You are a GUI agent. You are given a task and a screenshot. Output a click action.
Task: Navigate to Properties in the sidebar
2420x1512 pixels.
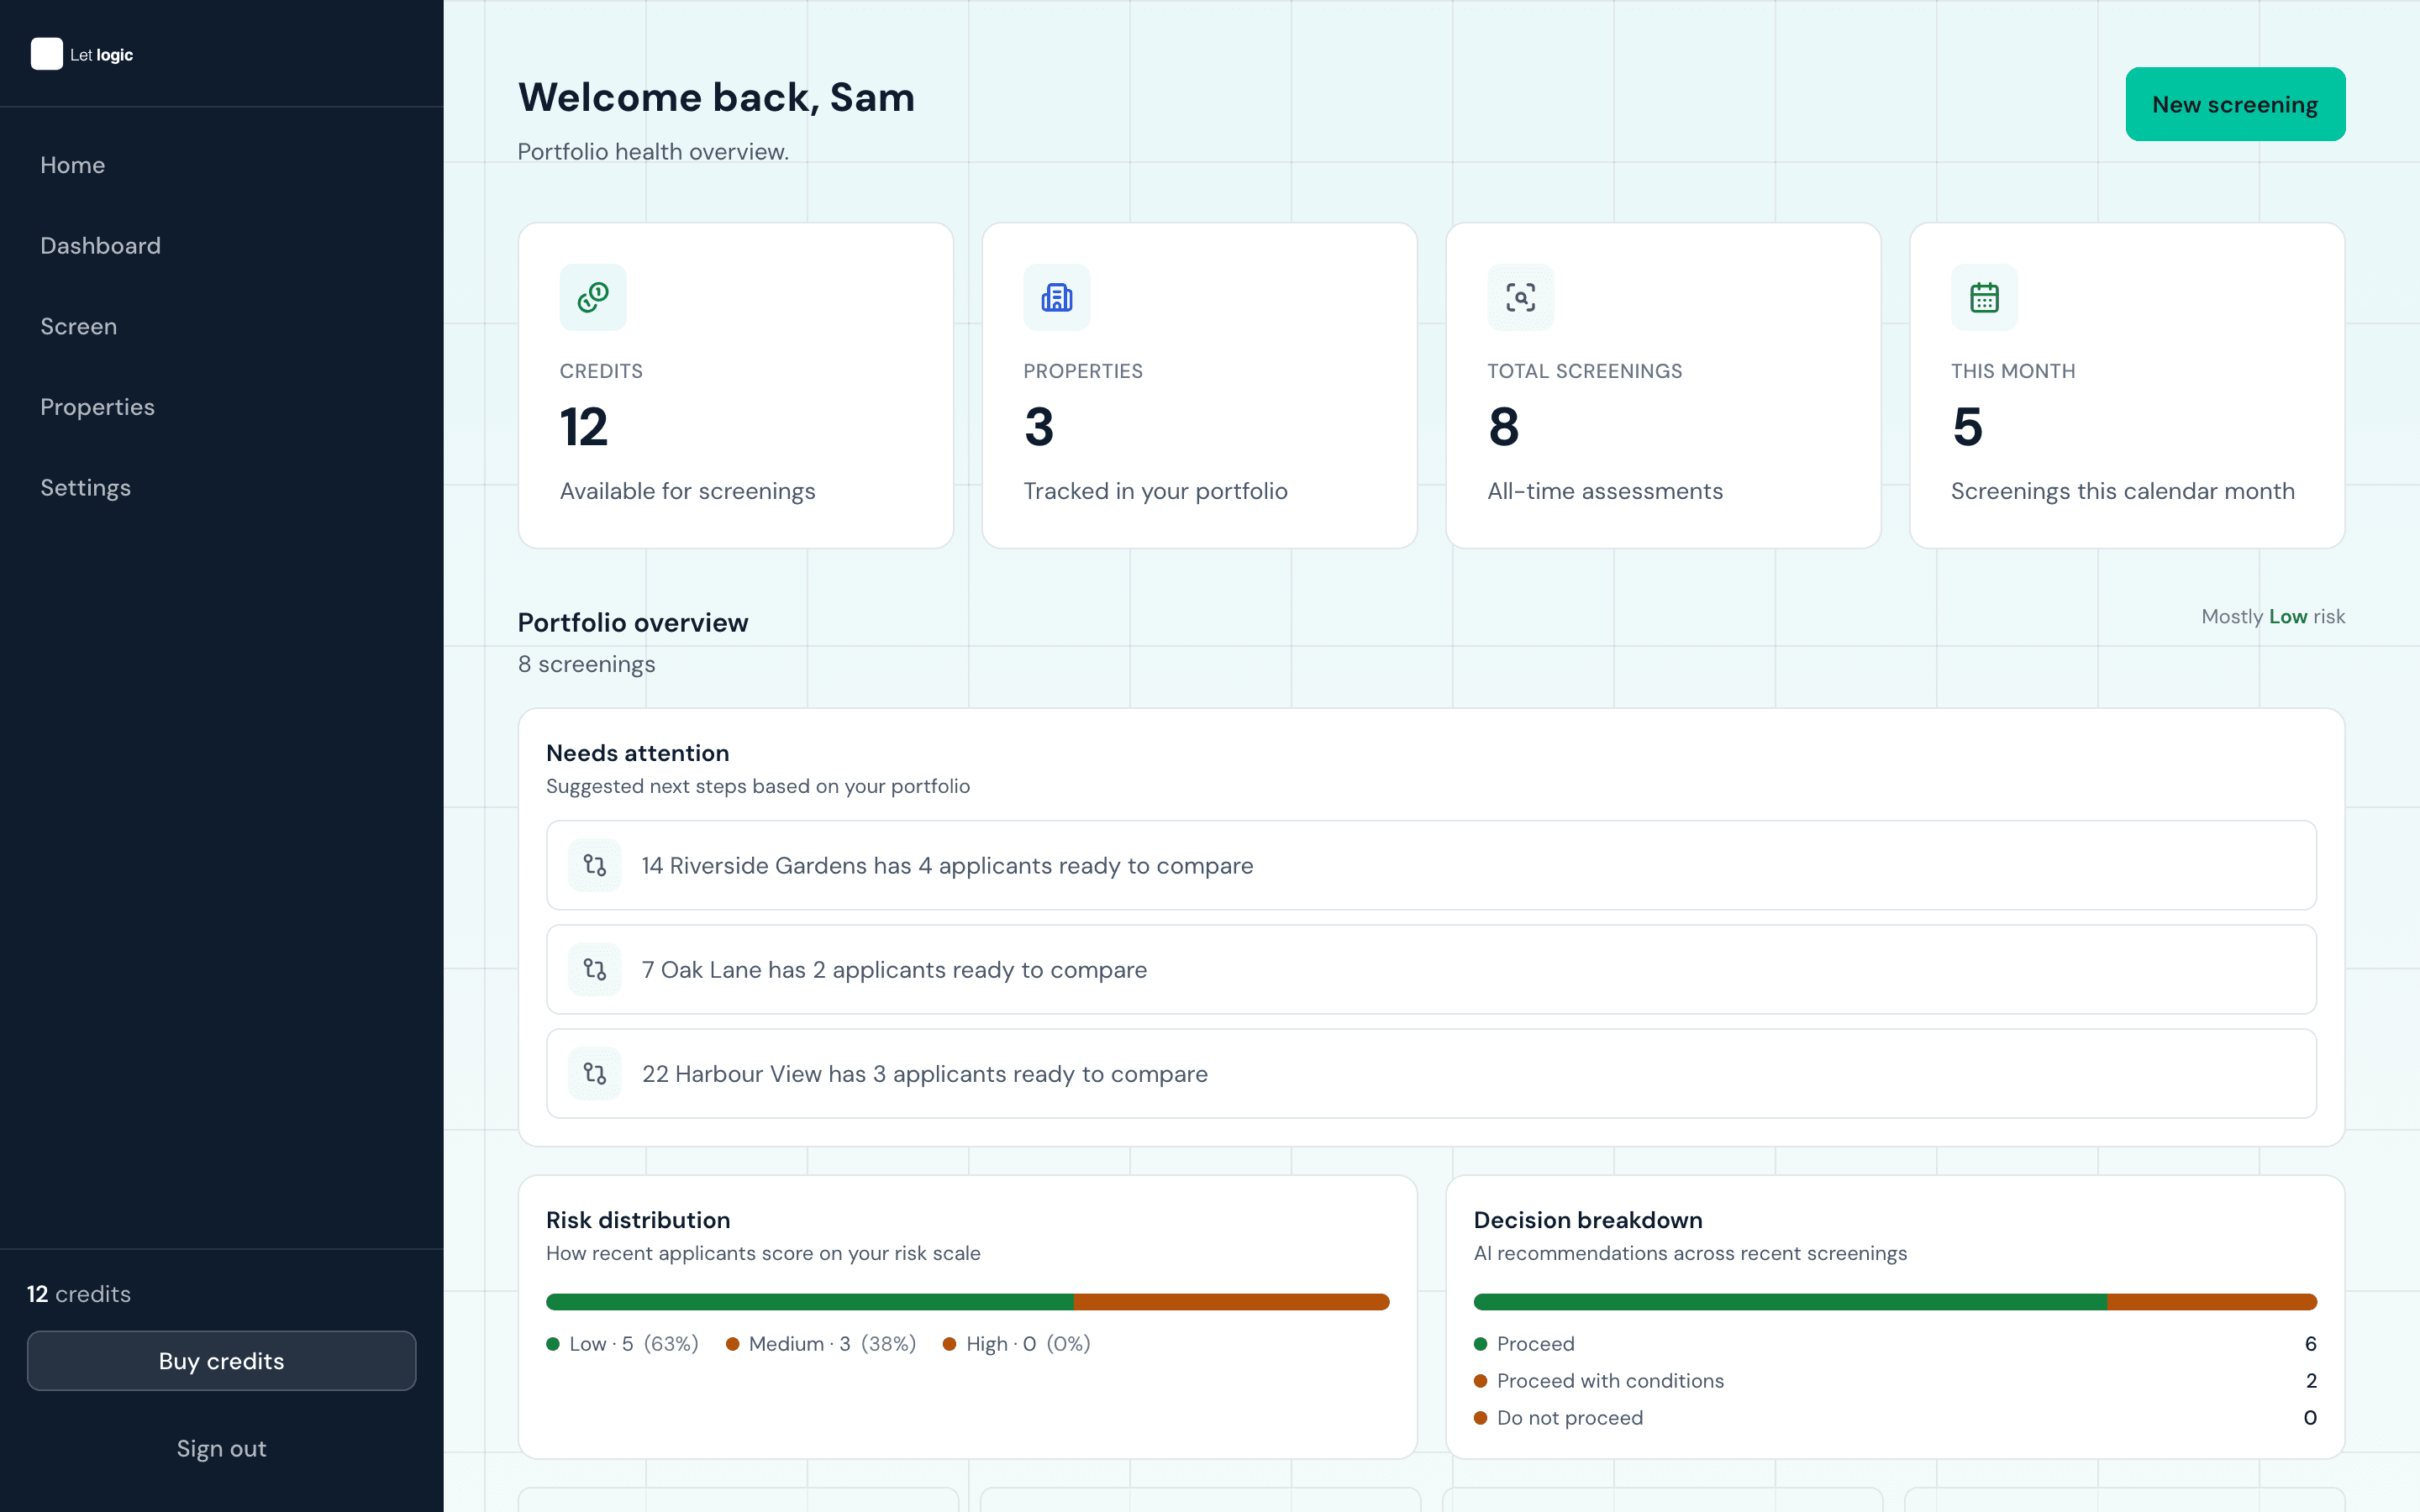98,407
